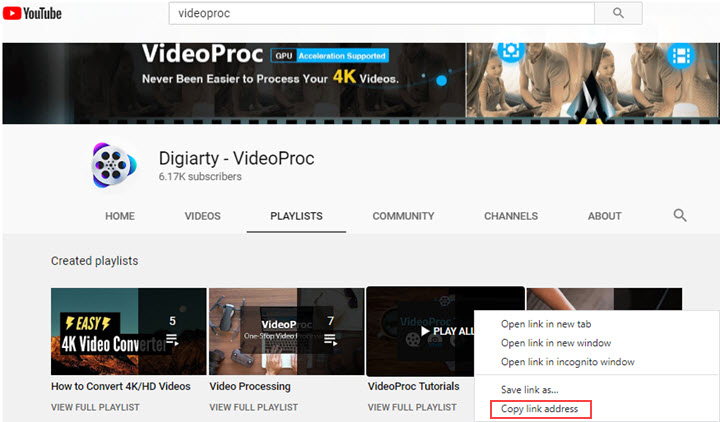Open the Video Processing playlist thumbnail

[287, 331]
